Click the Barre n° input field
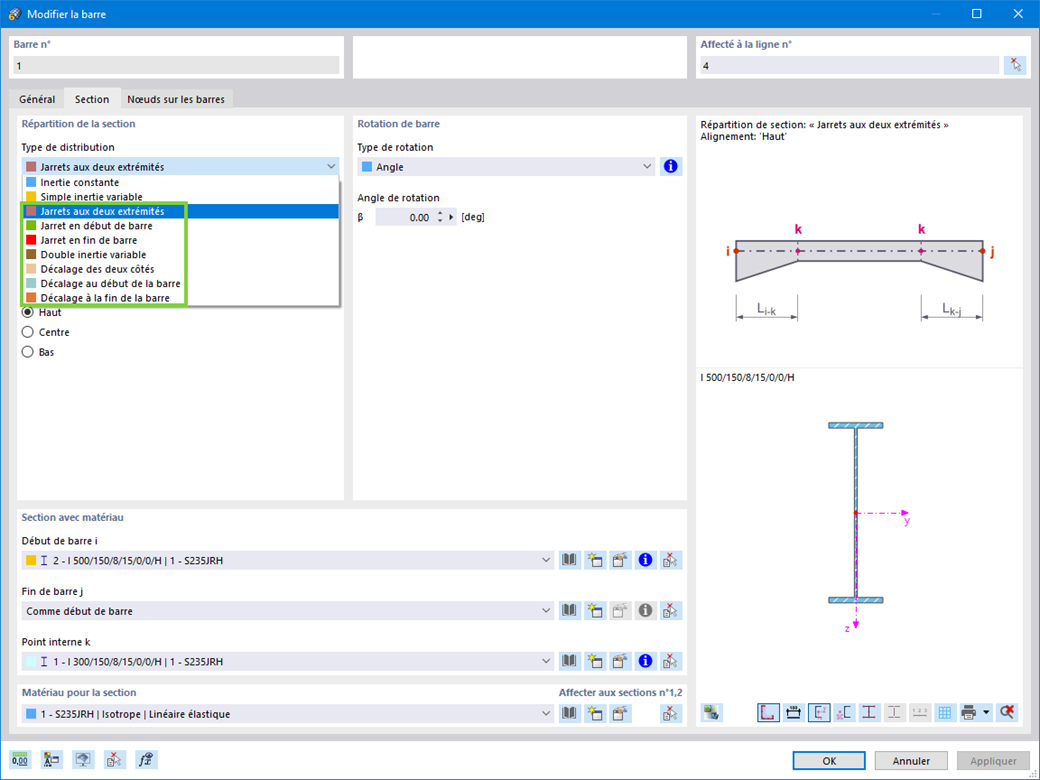Viewport: 1040px width, 780px height. [176, 66]
